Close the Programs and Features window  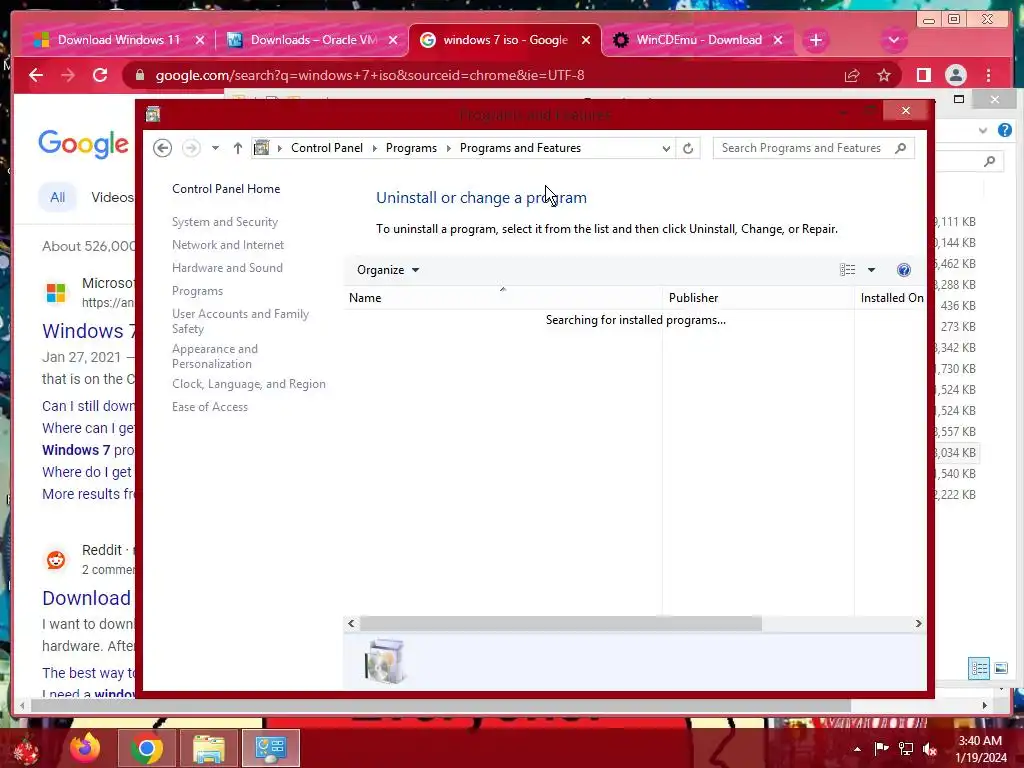click(905, 111)
